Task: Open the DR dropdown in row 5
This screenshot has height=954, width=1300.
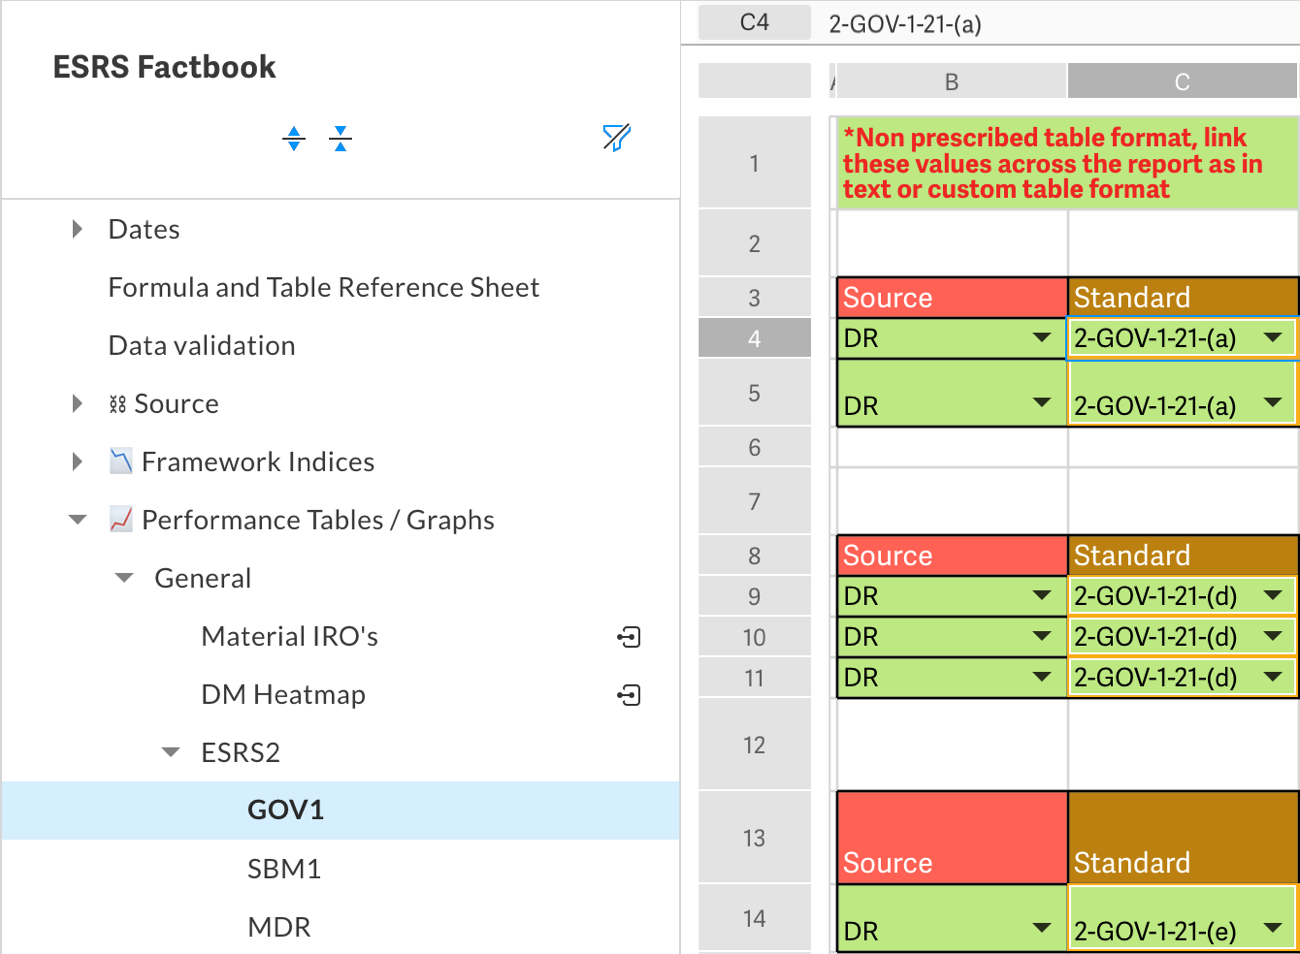Action: [1042, 403]
